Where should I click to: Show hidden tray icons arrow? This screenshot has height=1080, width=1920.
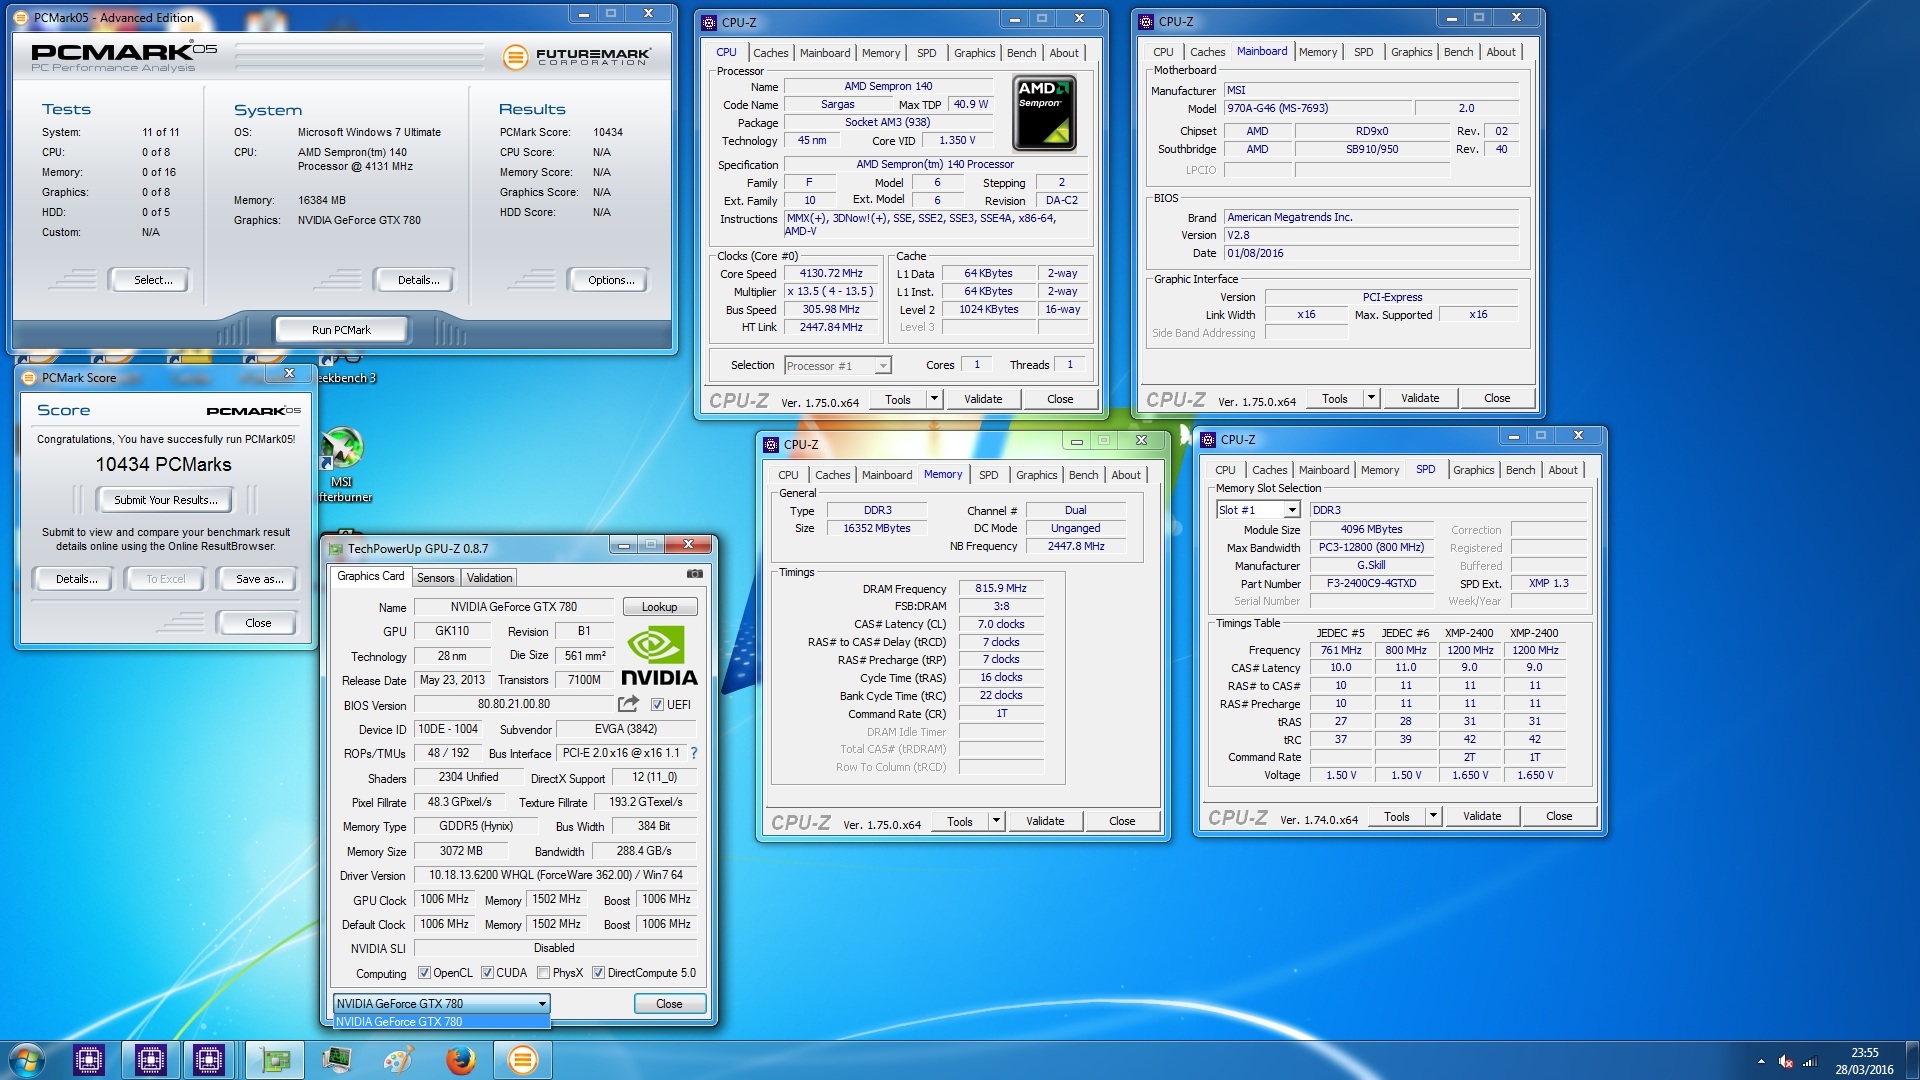click(1761, 1061)
